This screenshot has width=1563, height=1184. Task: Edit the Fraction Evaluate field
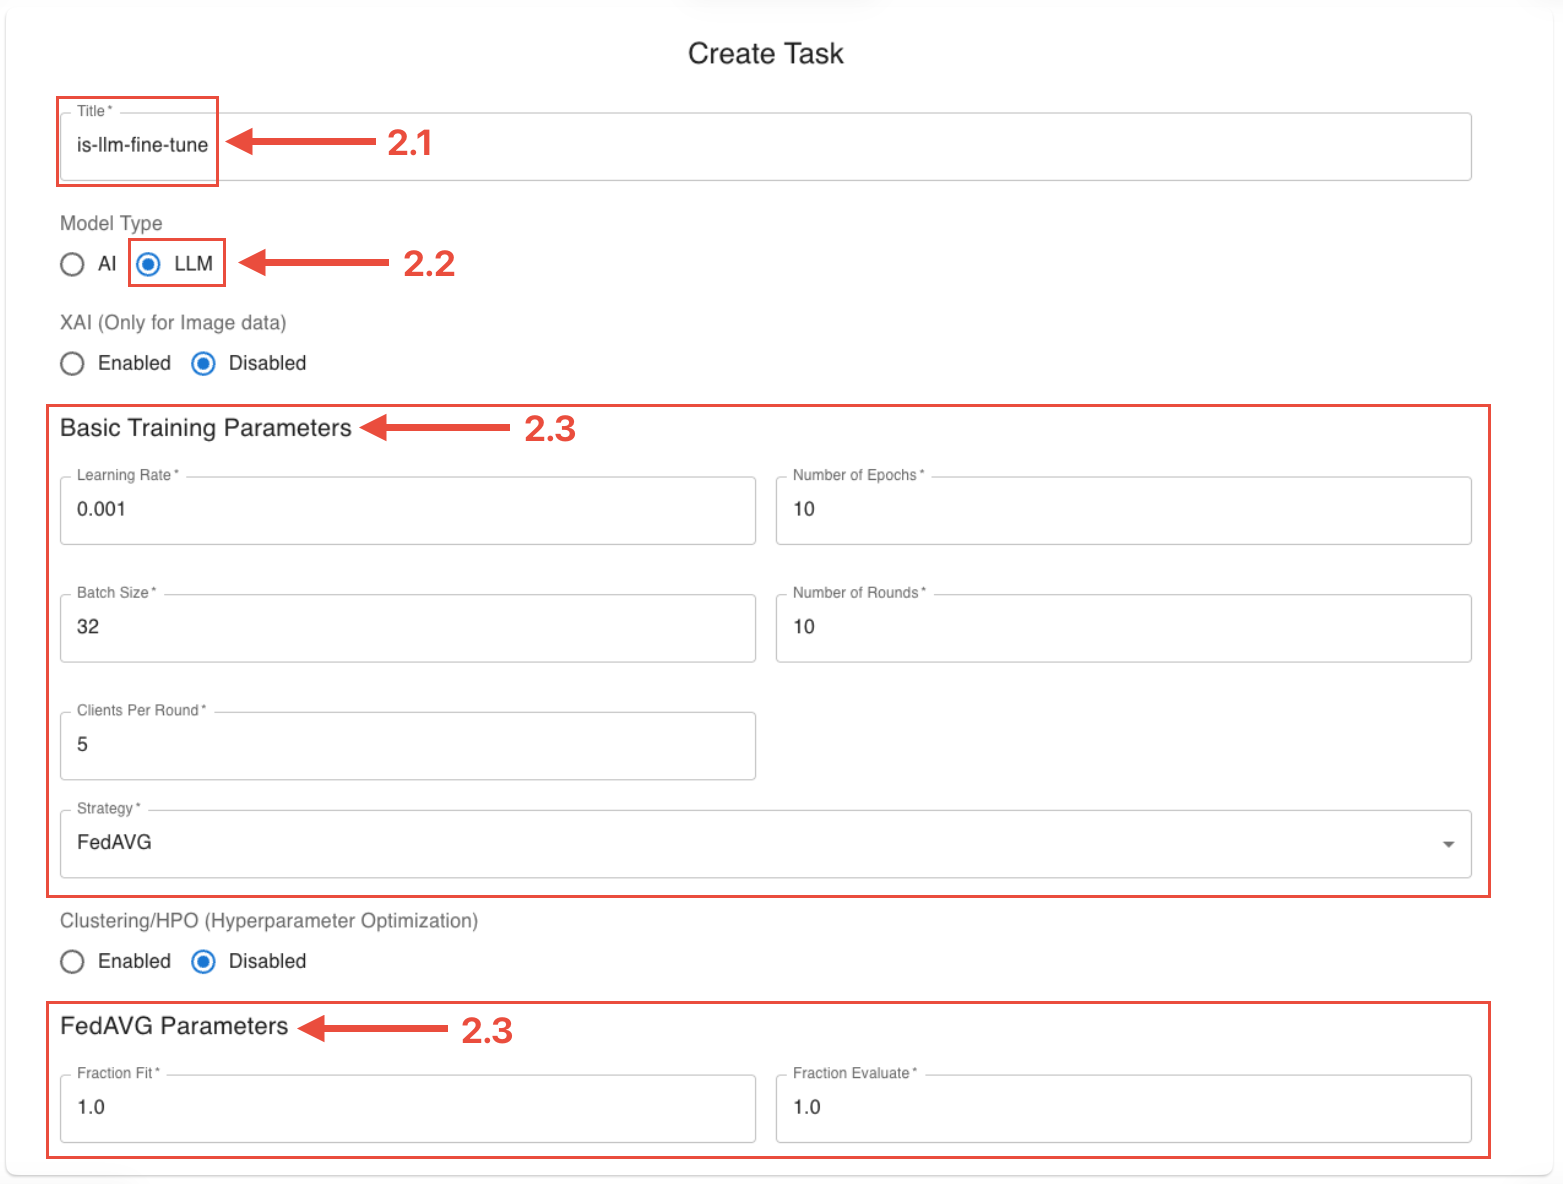(x=1123, y=1108)
